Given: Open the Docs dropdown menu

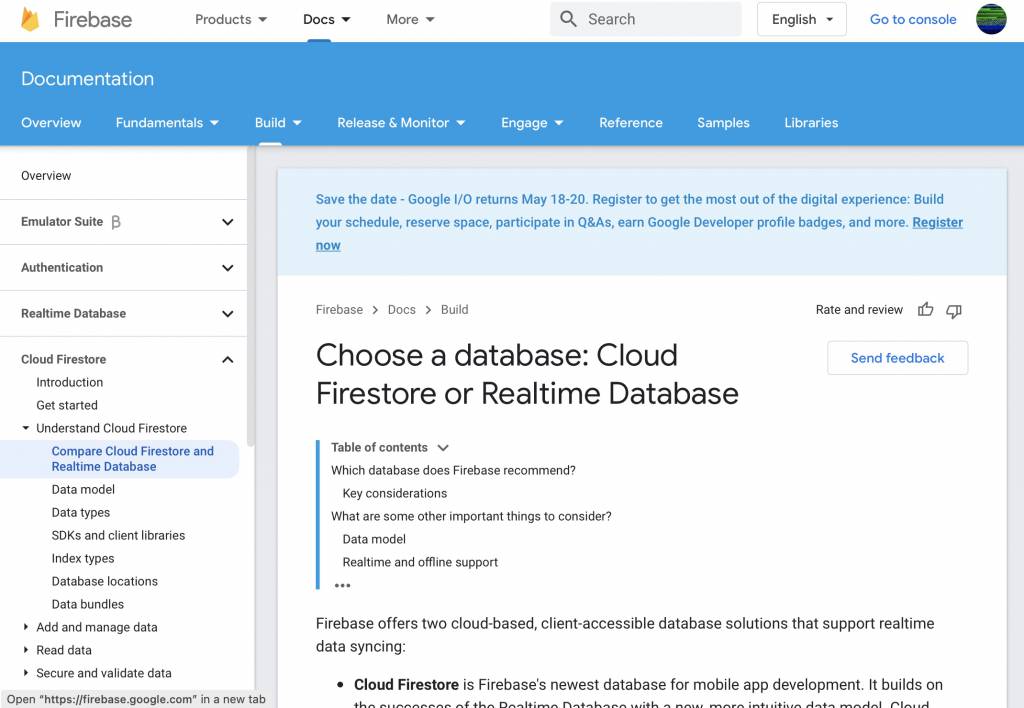Looking at the screenshot, I should [x=327, y=20].
